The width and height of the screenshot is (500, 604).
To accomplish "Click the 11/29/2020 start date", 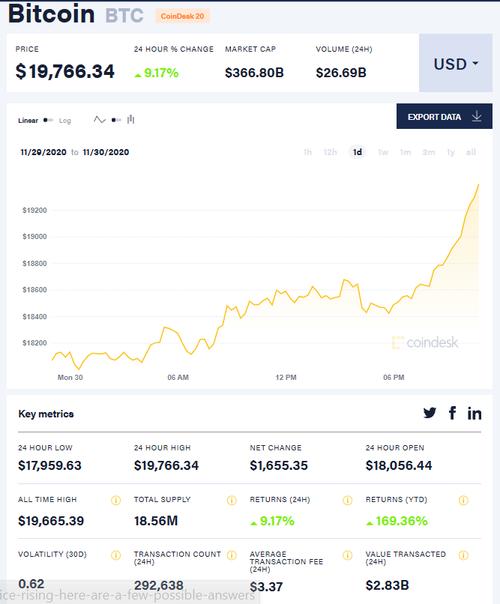I will [44, 152].
